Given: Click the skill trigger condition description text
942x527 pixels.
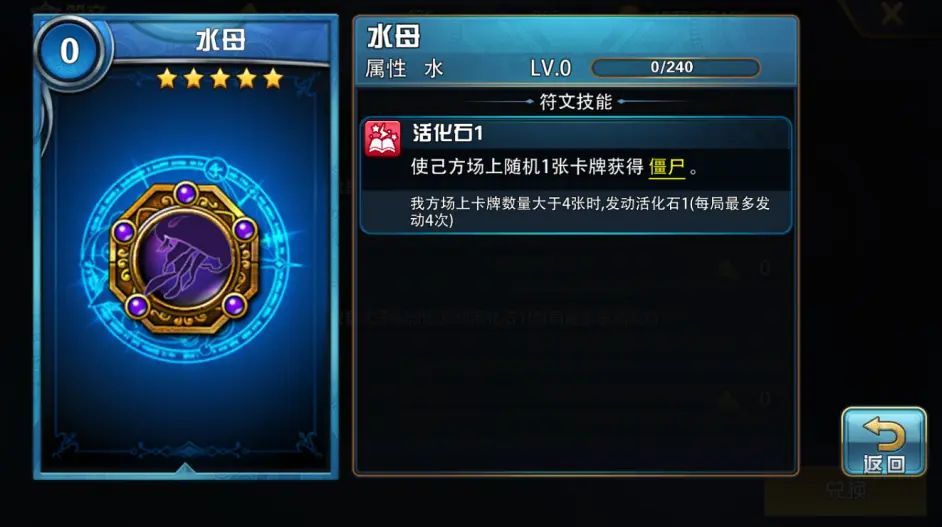Looking at the screenshot, I should [x=589, y=212].
